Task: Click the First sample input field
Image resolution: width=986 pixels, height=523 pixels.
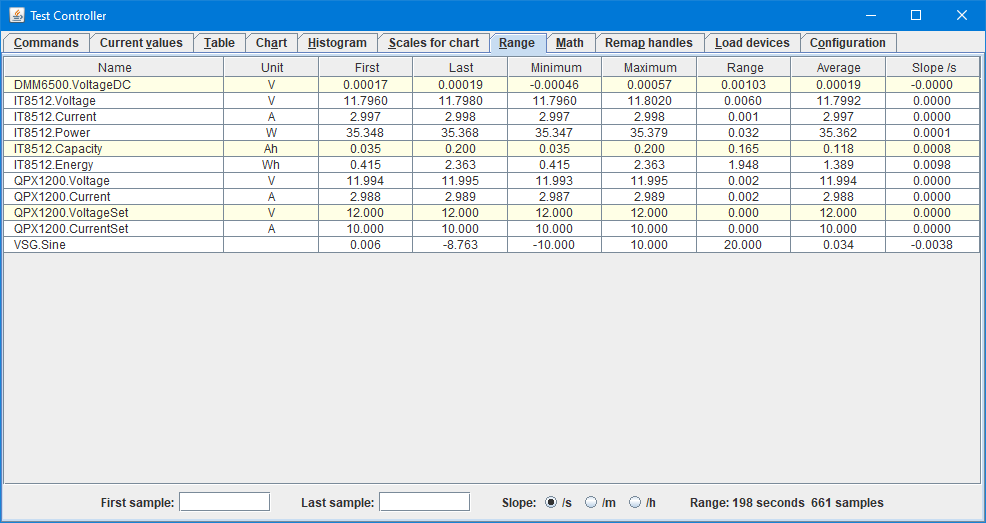Action: point(224,502)
